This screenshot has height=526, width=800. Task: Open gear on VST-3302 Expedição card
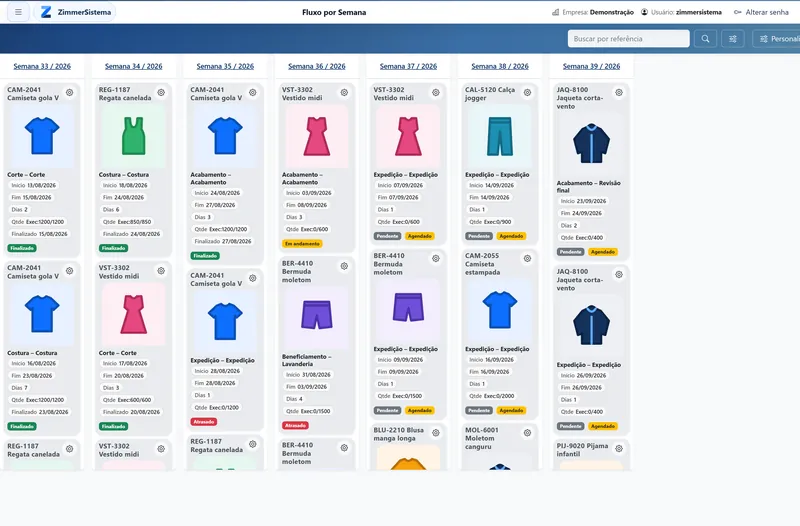click(436, 92)
